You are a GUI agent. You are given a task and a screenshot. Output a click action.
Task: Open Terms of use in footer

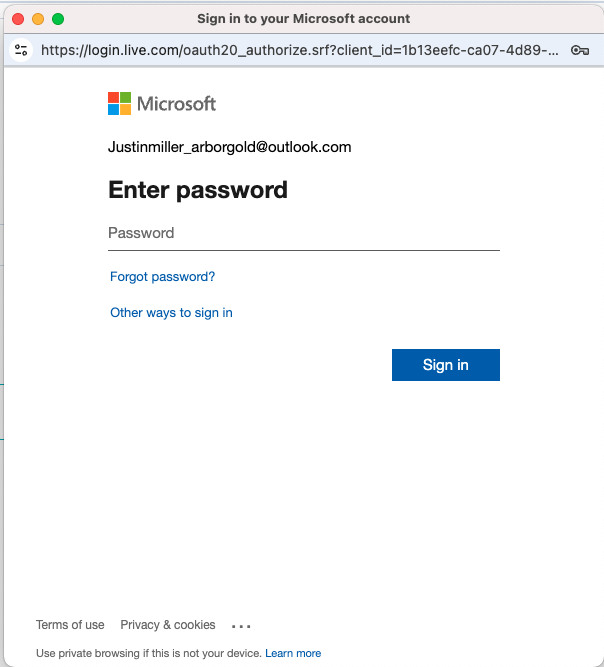click(x=70, y=625)
